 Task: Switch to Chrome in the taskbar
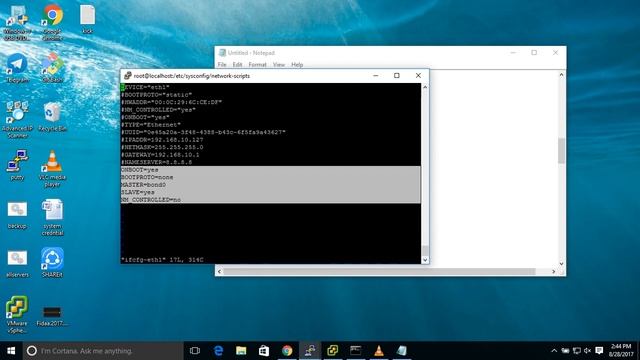click(287, 351)
